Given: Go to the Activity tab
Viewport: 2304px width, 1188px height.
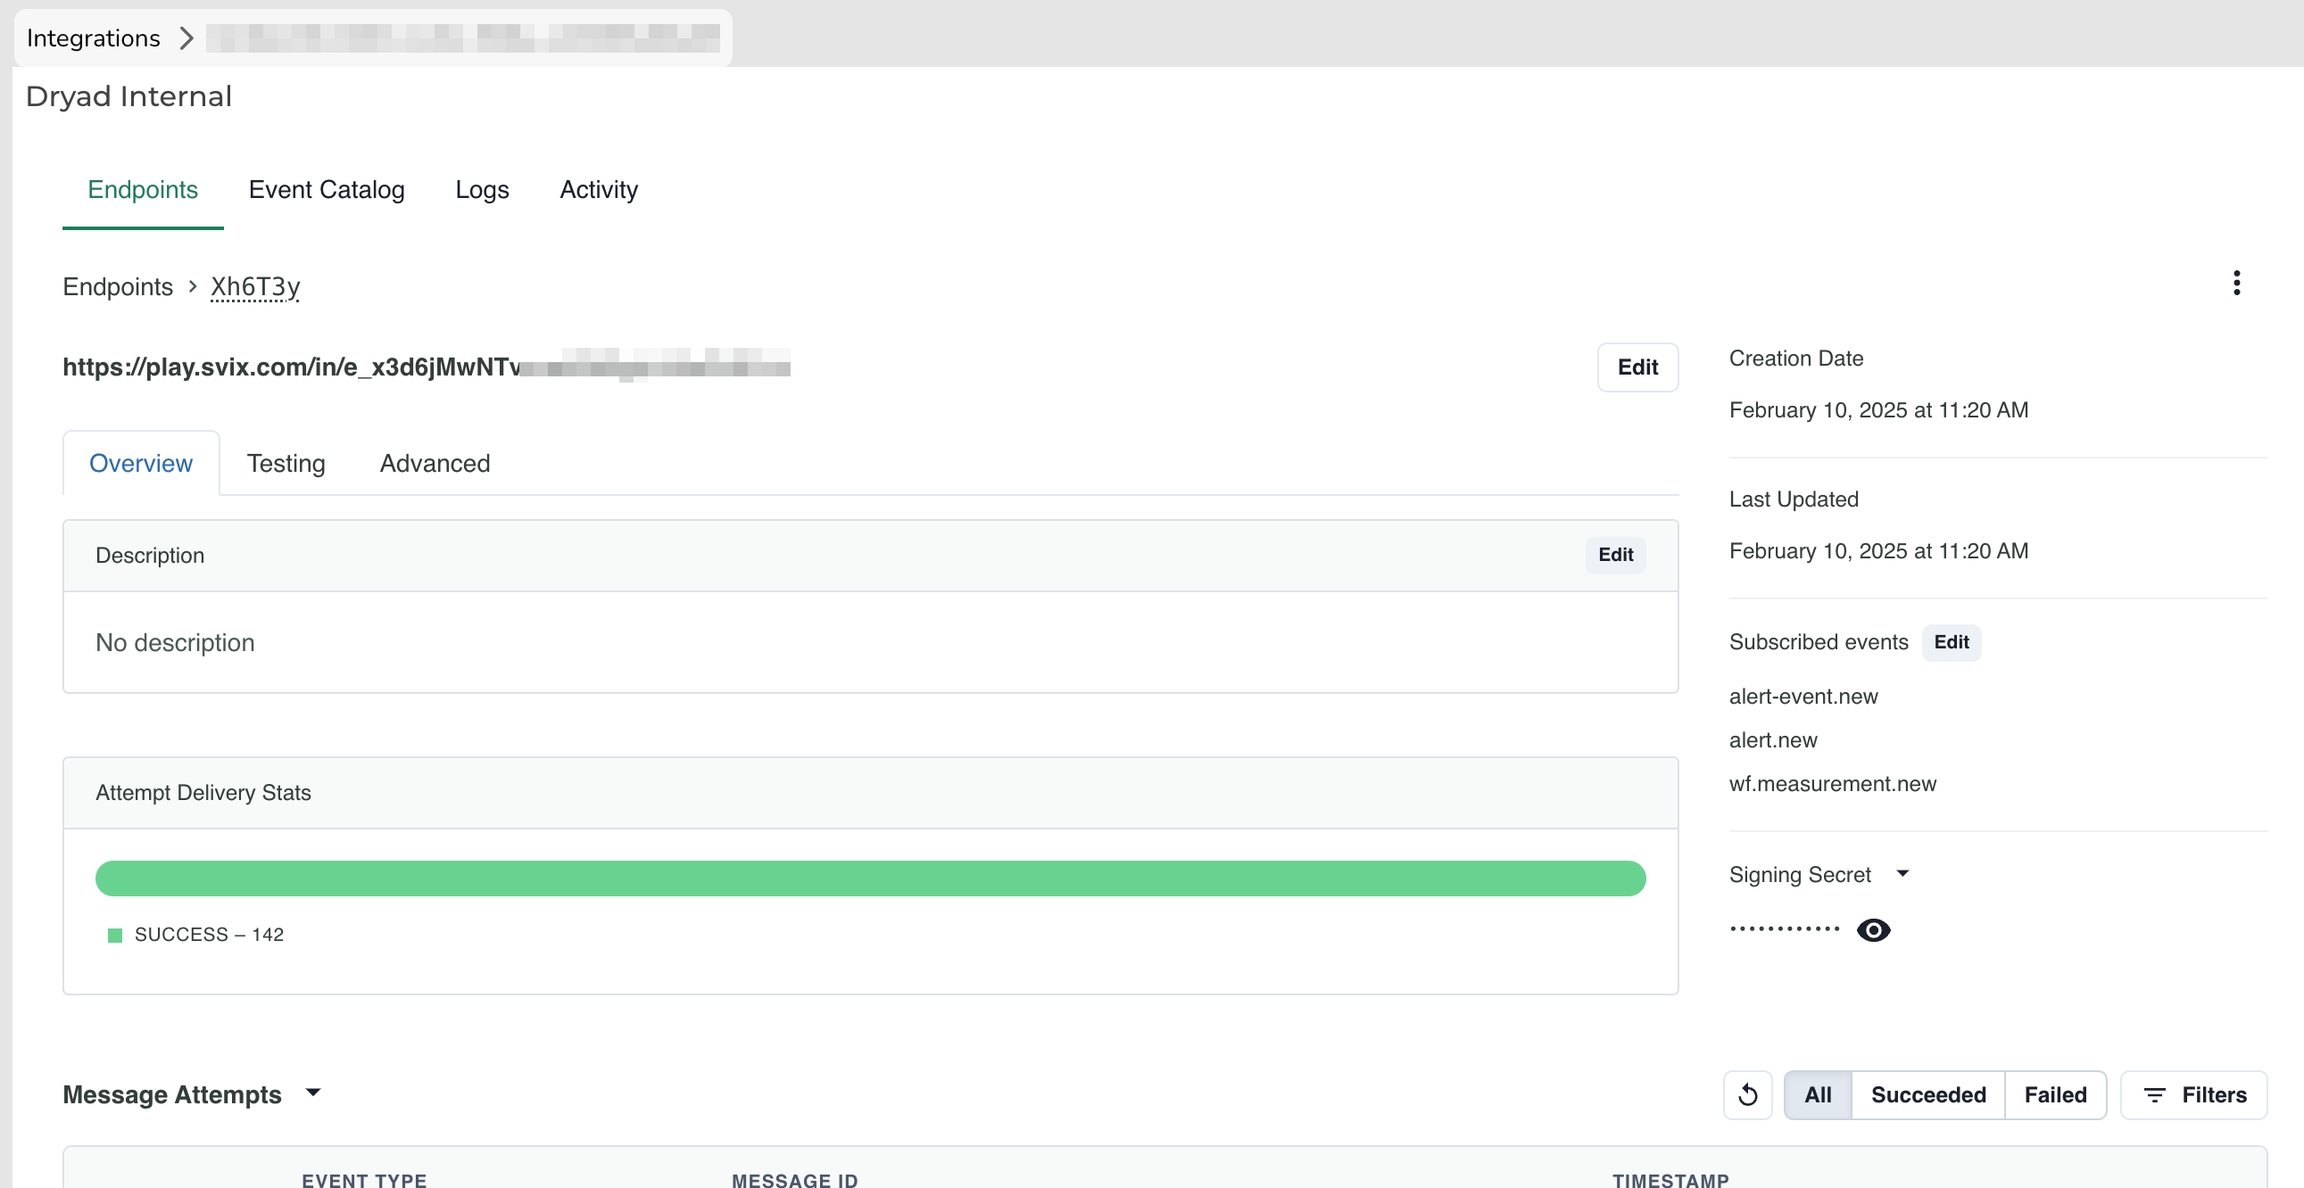Looking at the screenshot, I should (598, 190).
